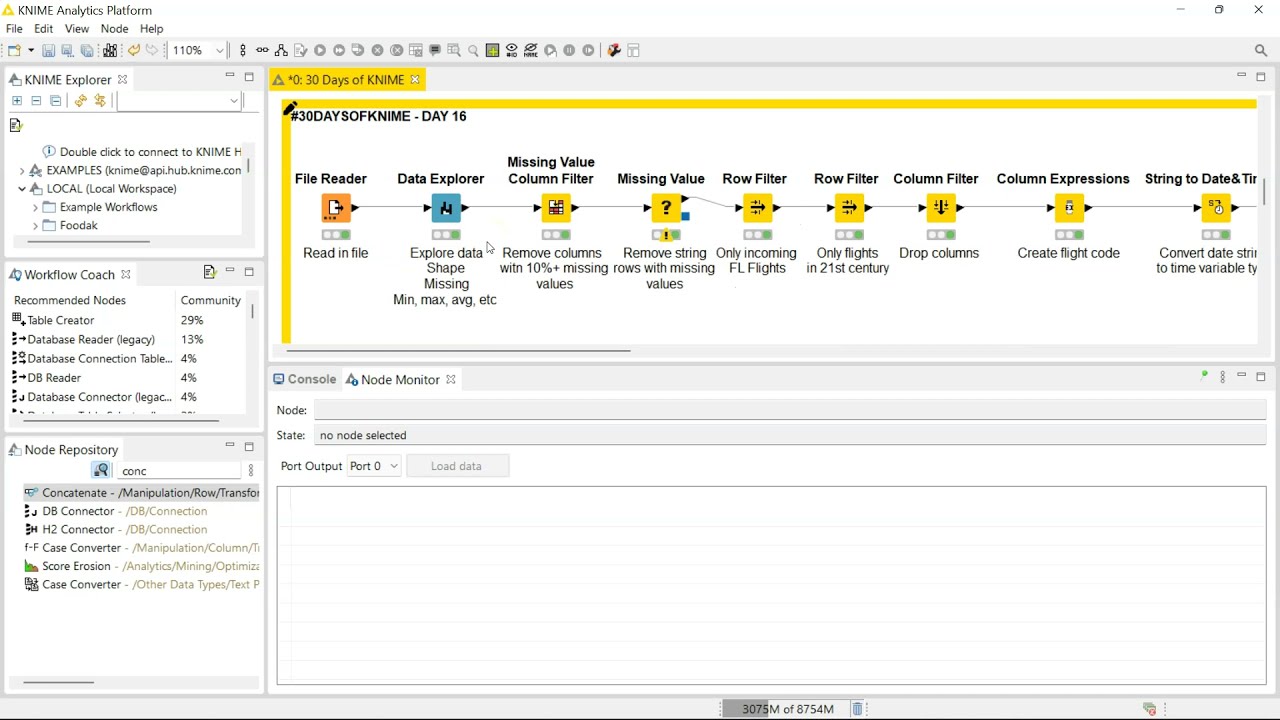Click the Row Filter node for FL flights
This screenshot has height=720, width=1280.
[757, 208]
